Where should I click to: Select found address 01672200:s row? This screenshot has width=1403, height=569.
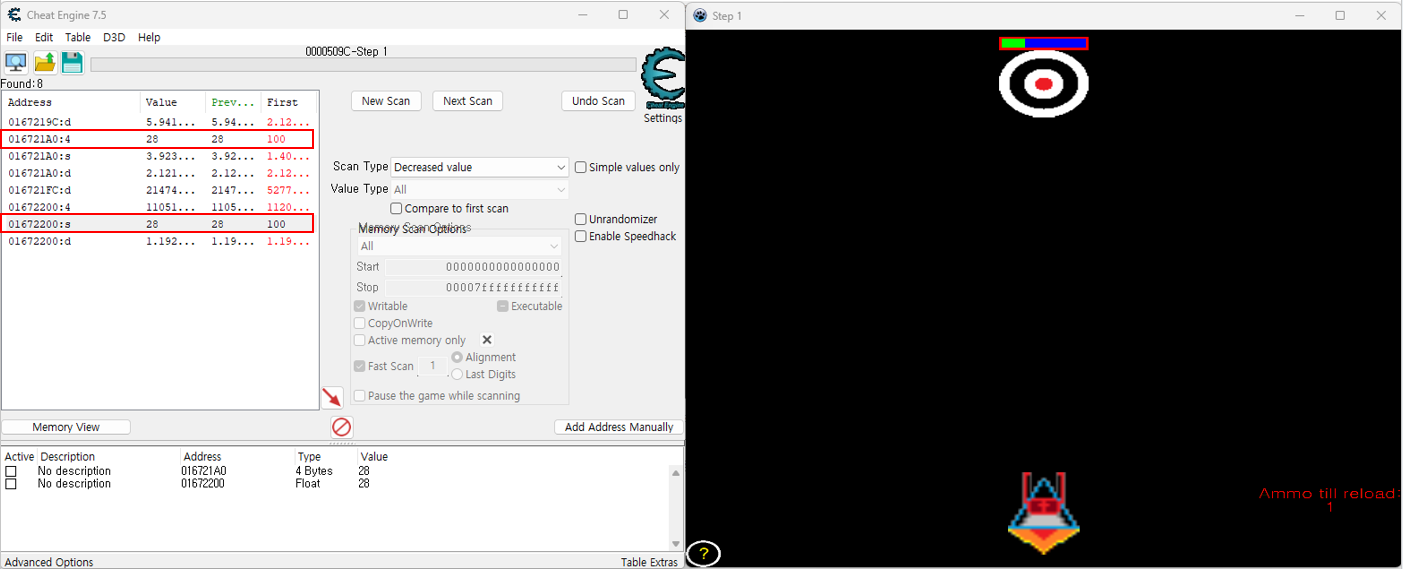[x=158, y=224]
